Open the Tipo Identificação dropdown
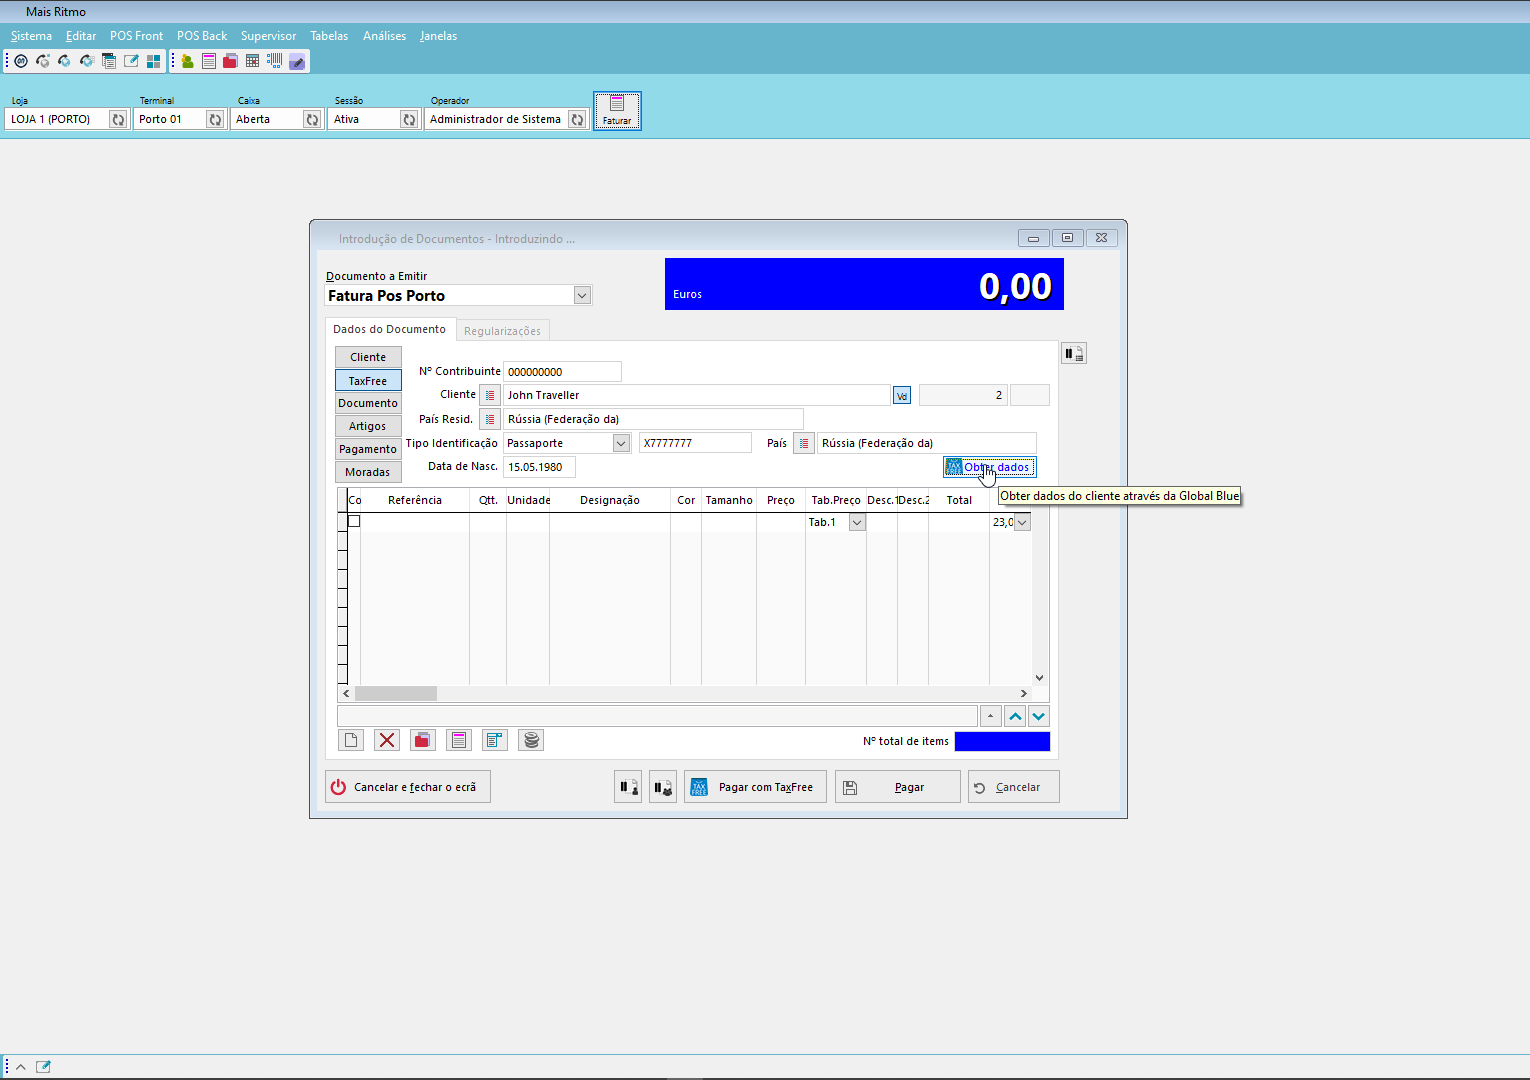This screenshot has width=1530, height=1080. point(621,443)
